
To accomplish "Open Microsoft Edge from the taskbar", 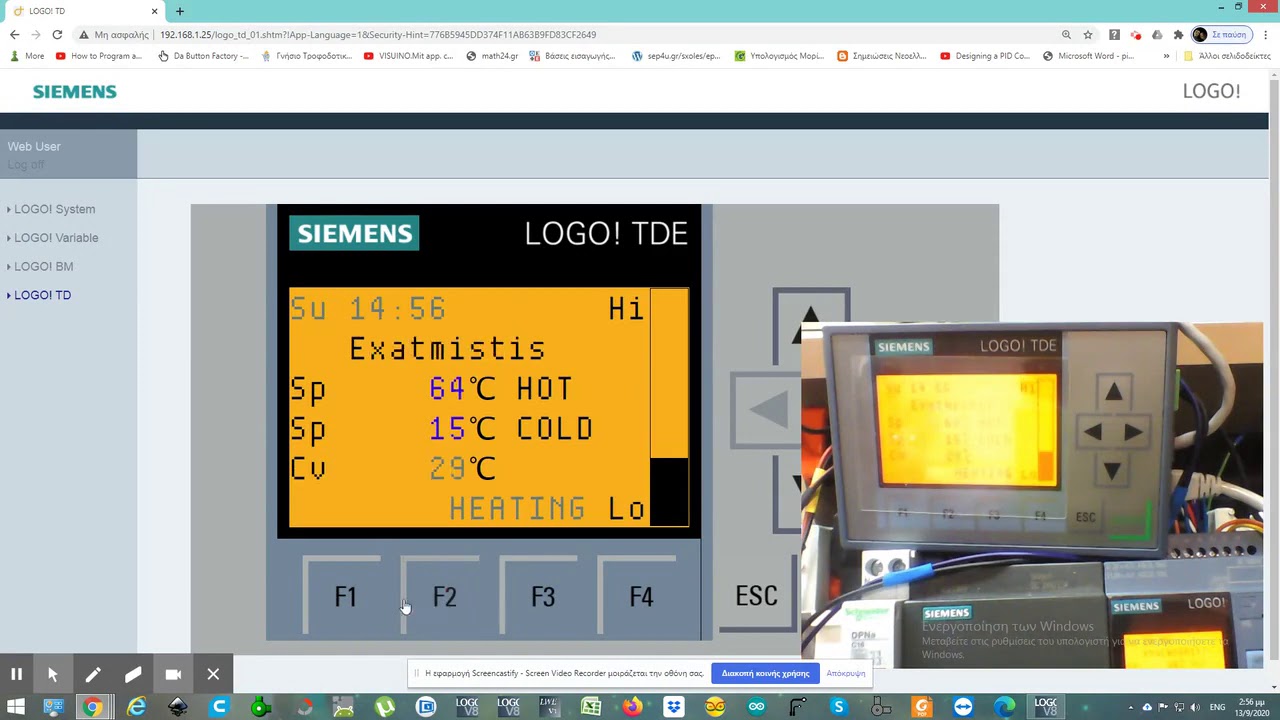I will [x=1004, y=707].
